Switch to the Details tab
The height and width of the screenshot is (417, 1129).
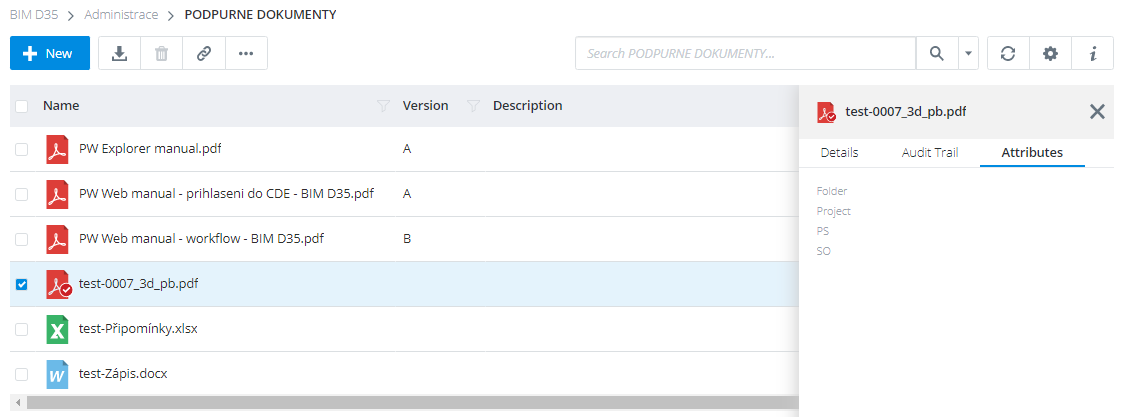click(839, 153)
